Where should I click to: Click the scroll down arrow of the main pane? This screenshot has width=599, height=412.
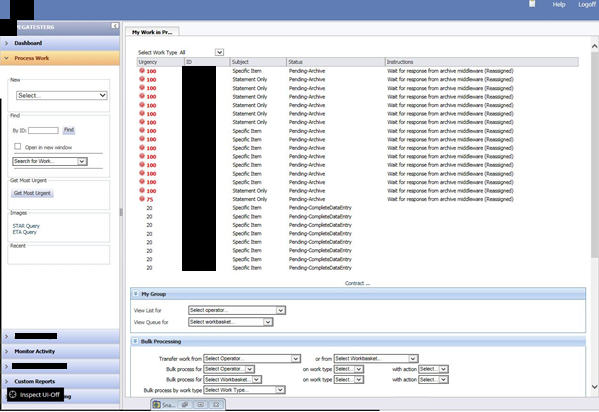pyautogui.click(x=594, y=387)
